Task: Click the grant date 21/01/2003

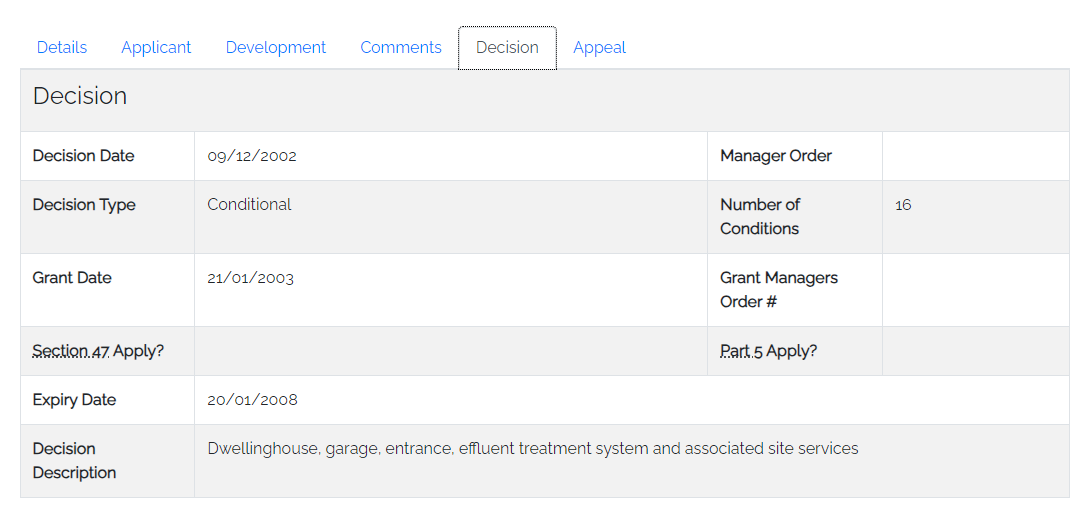Action: (x=251, y=278)
